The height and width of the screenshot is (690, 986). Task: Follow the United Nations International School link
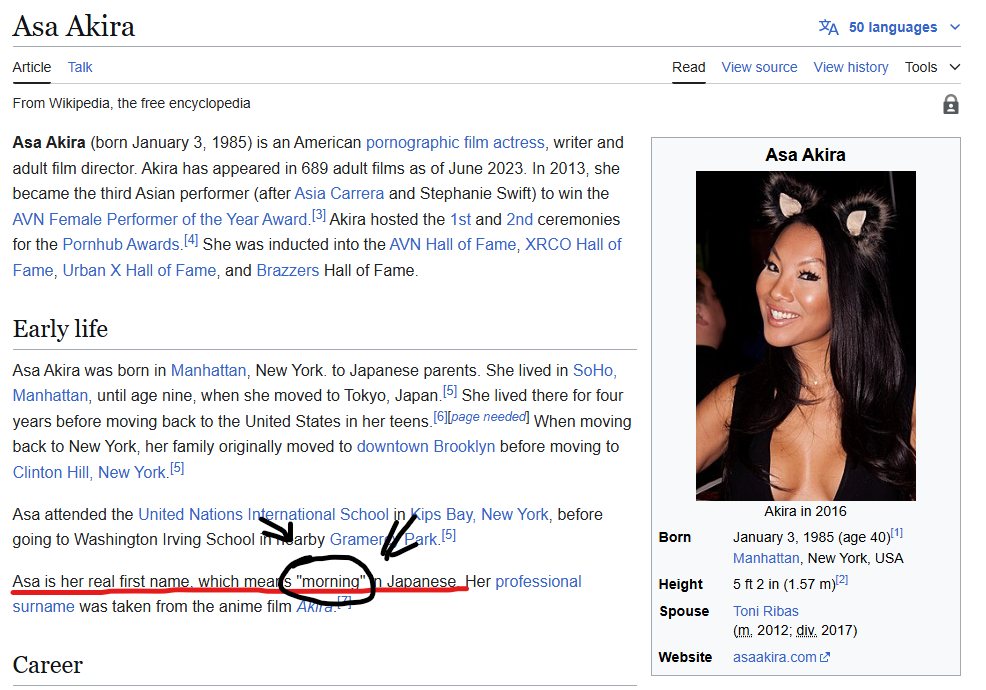click(x=263, y=515)
